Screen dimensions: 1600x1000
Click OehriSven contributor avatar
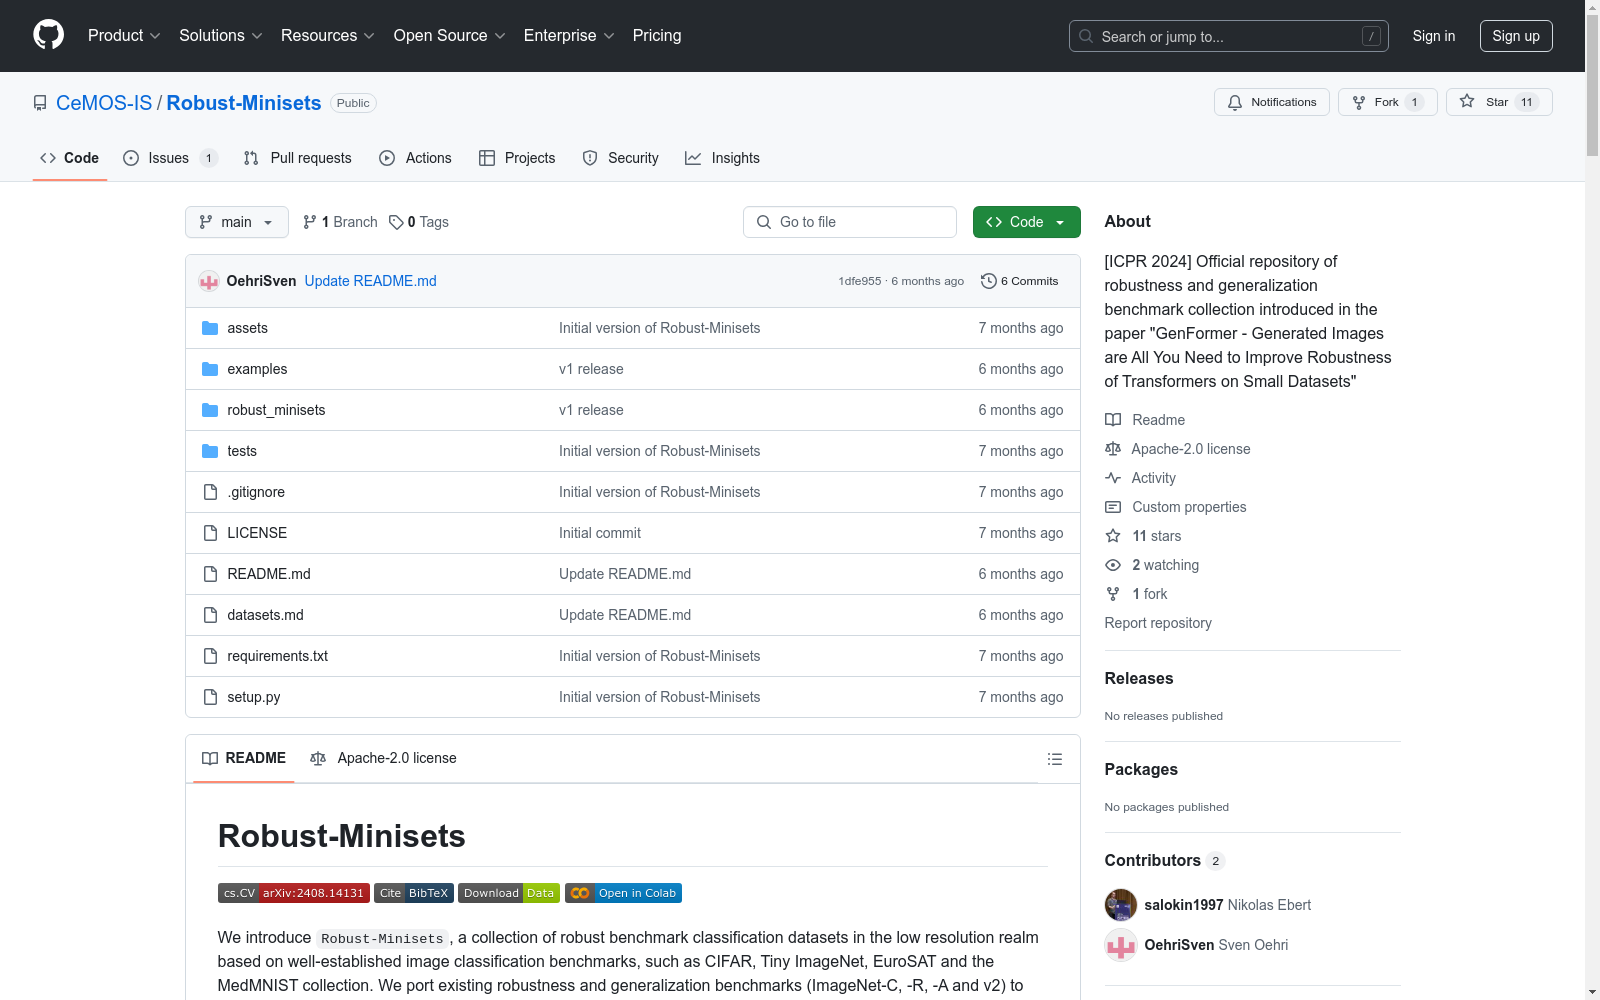pos(1121,945)
